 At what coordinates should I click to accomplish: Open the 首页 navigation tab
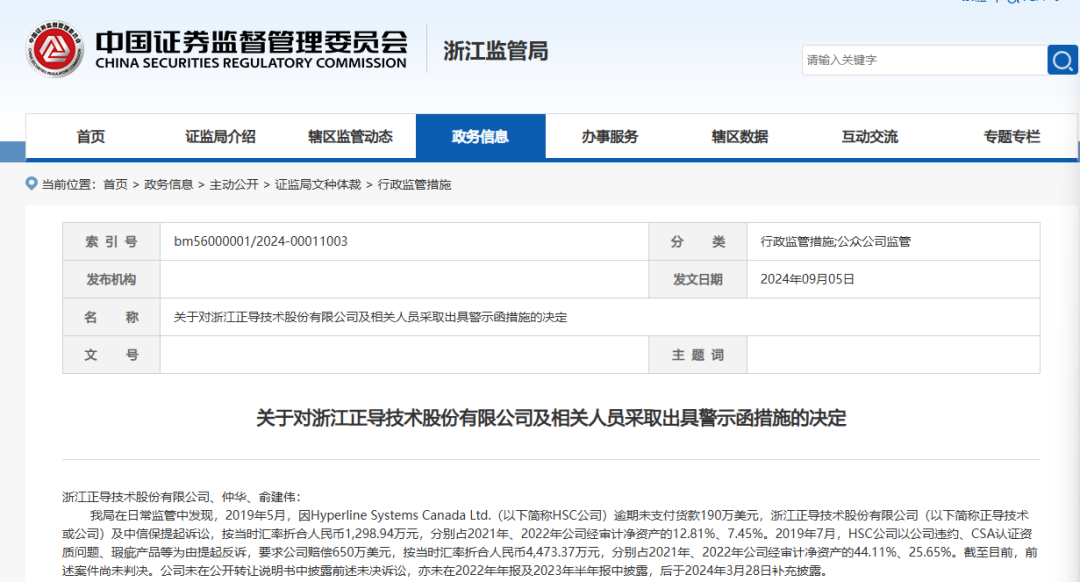coord(91,136)
